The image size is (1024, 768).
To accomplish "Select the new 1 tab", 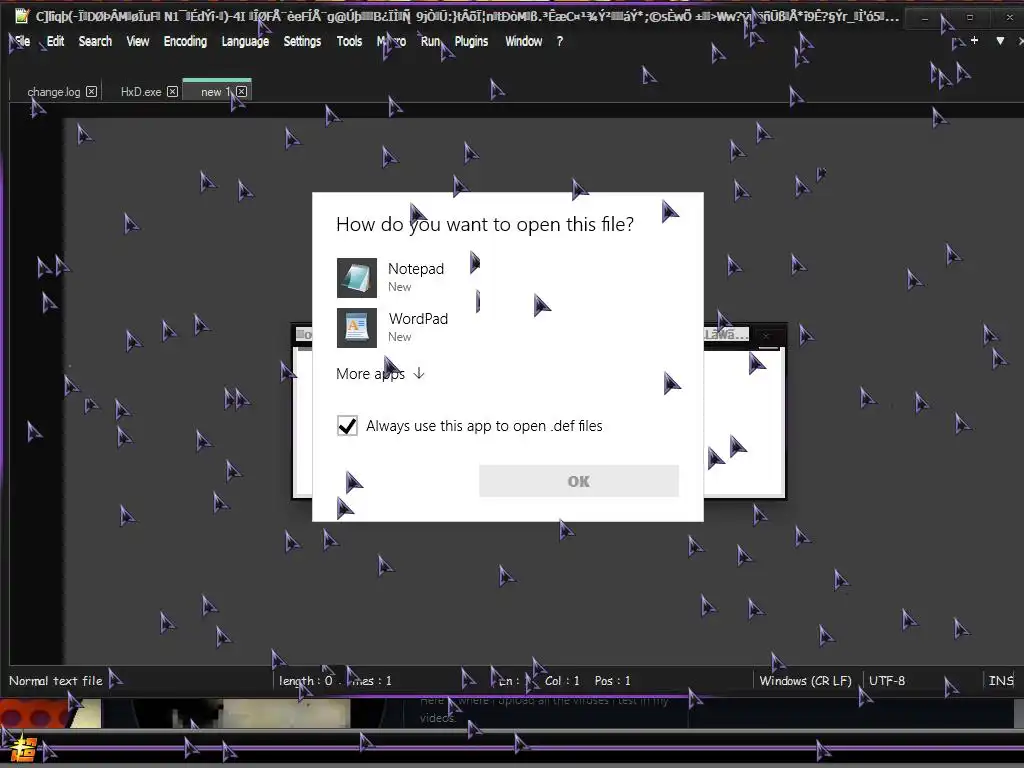I will (216, 92).
